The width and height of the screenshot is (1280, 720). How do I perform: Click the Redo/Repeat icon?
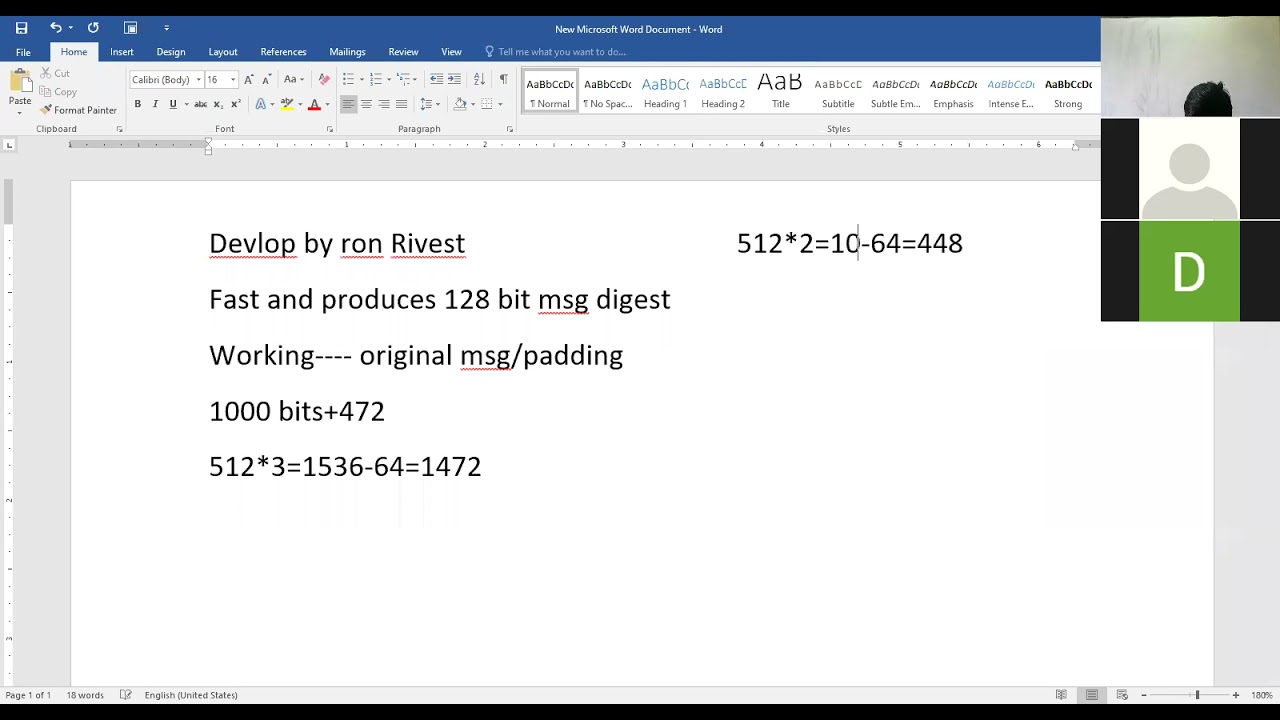[93, 28]
